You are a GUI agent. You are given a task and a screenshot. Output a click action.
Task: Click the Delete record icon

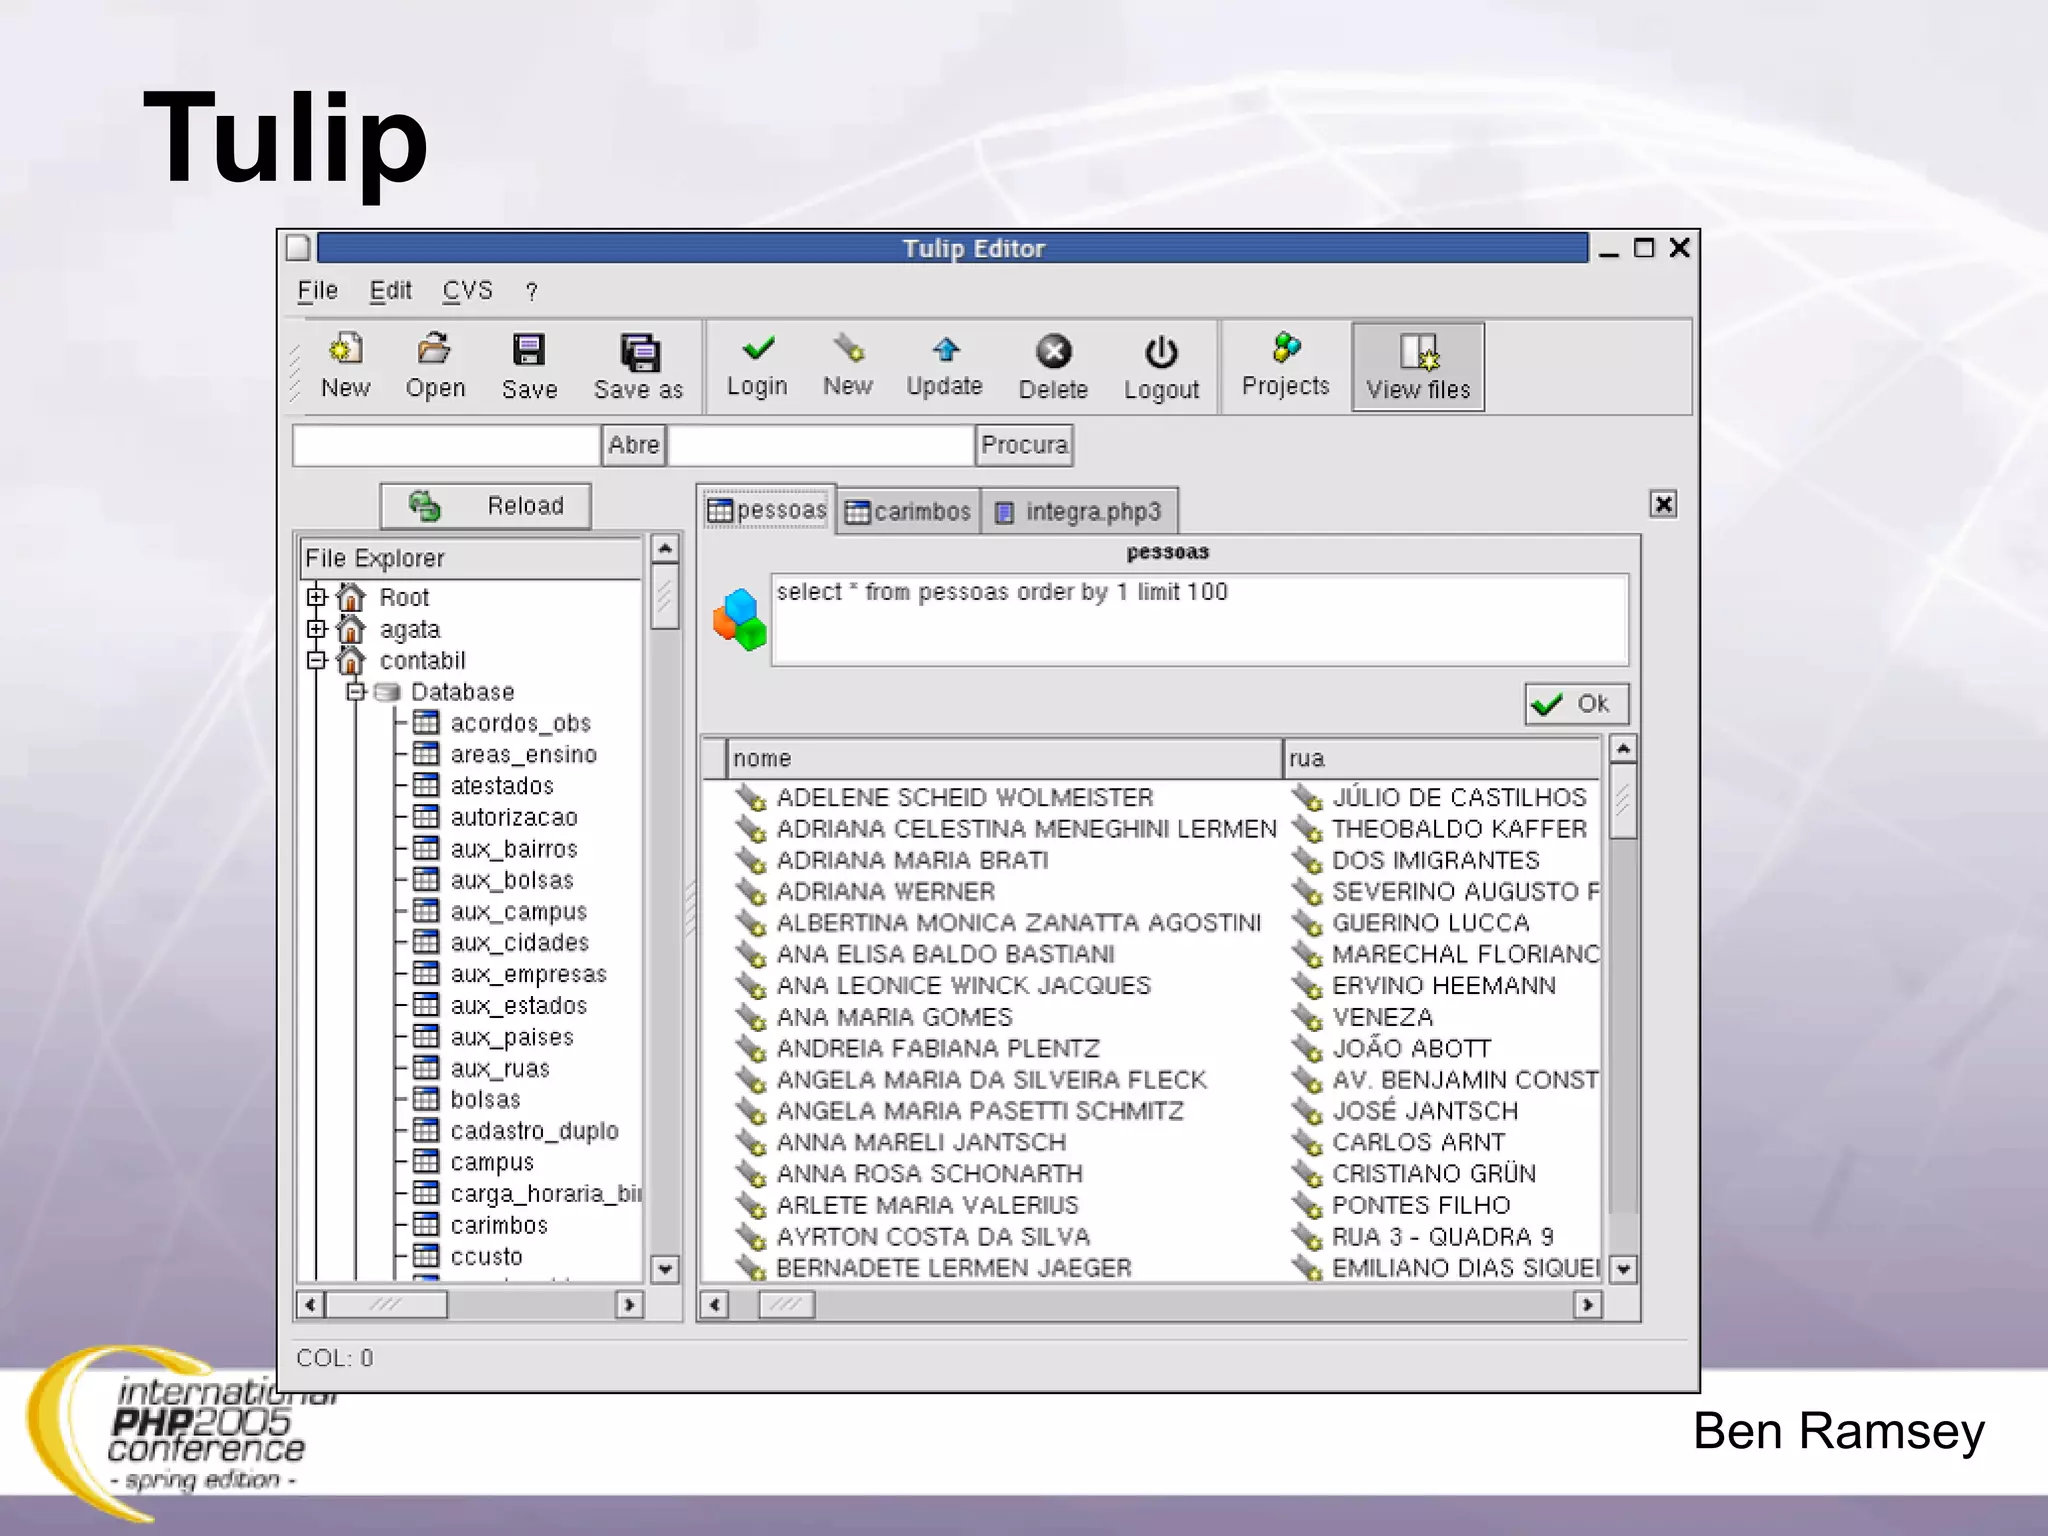1053,352
